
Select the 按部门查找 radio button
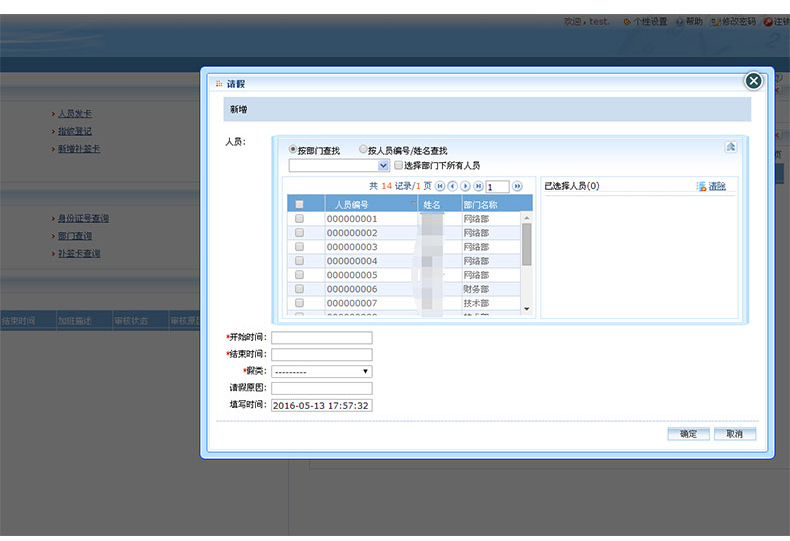click(293, 150)
